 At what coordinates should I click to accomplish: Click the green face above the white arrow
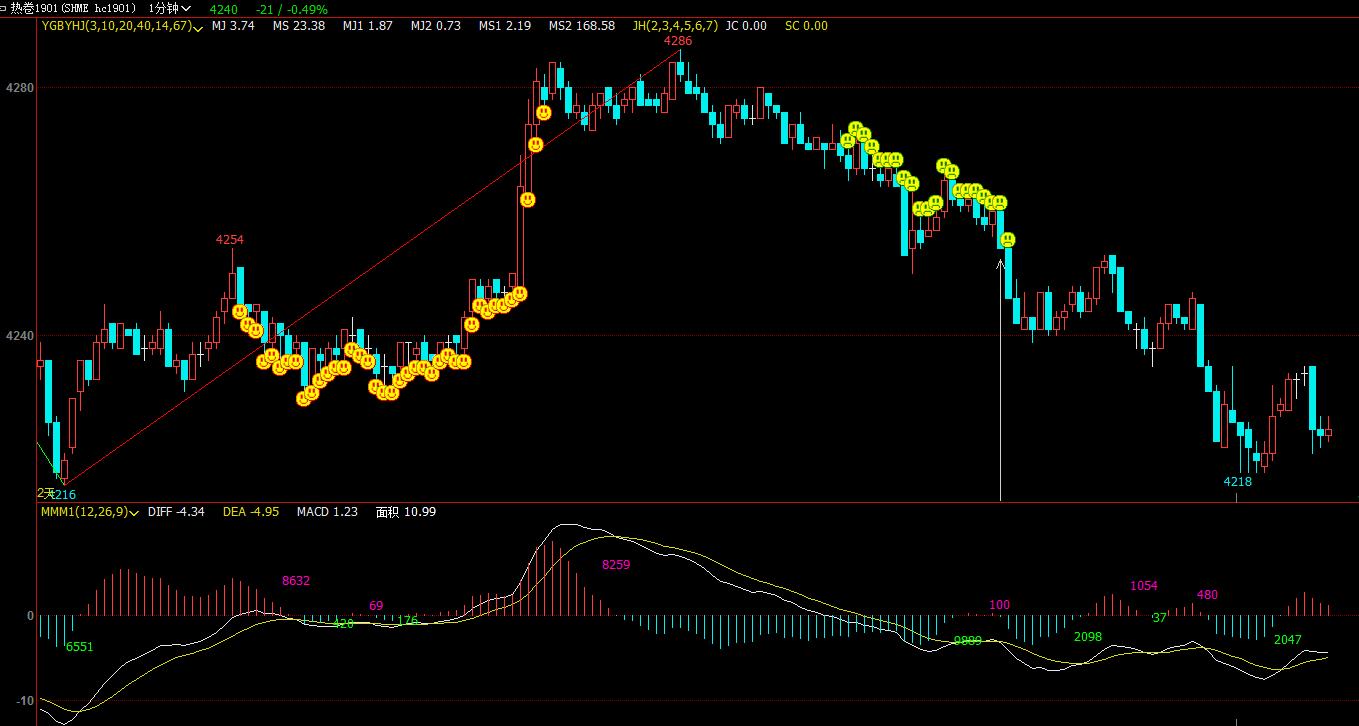point(1008,240)
